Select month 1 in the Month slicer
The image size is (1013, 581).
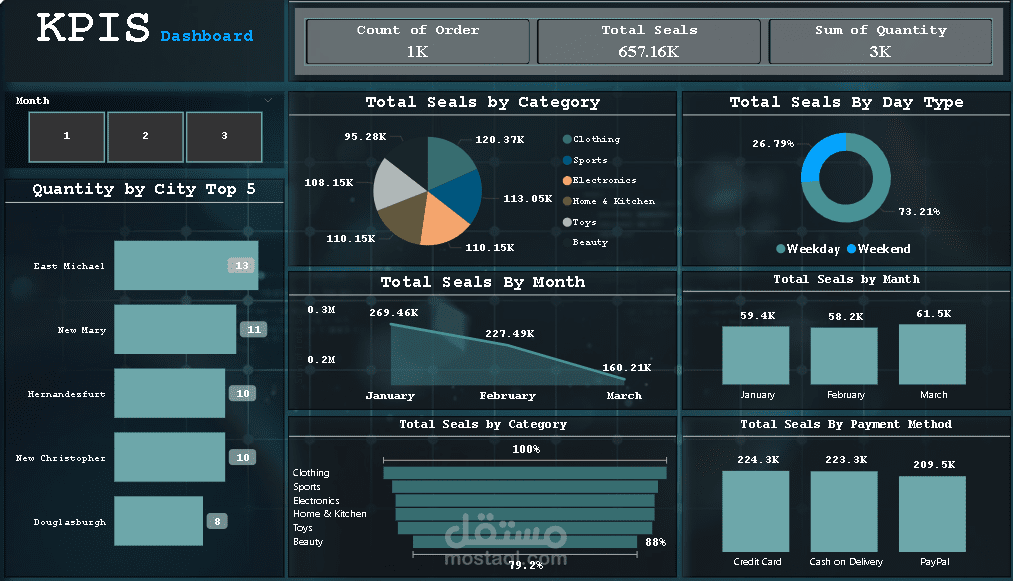click(x=66, y=136)
